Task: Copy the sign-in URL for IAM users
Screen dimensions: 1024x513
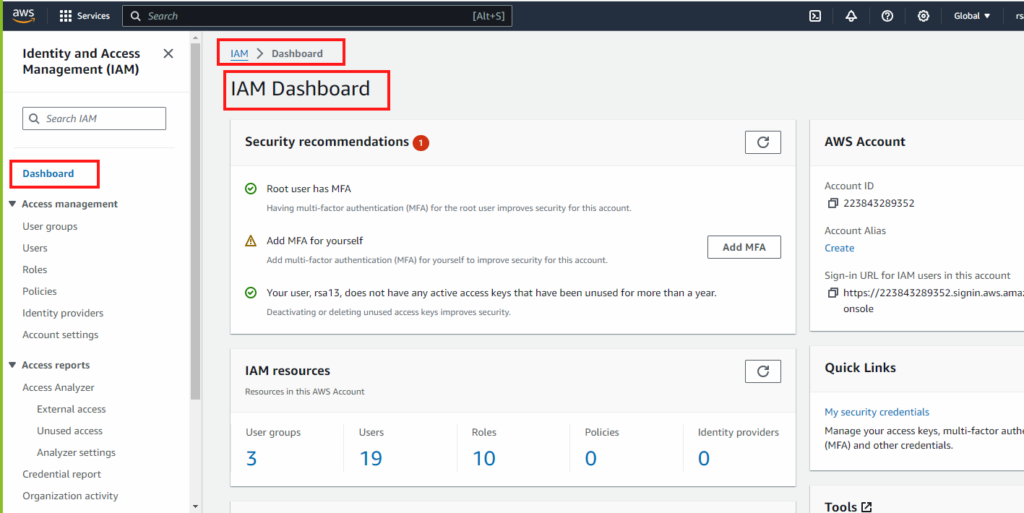Action: (833, 293)
